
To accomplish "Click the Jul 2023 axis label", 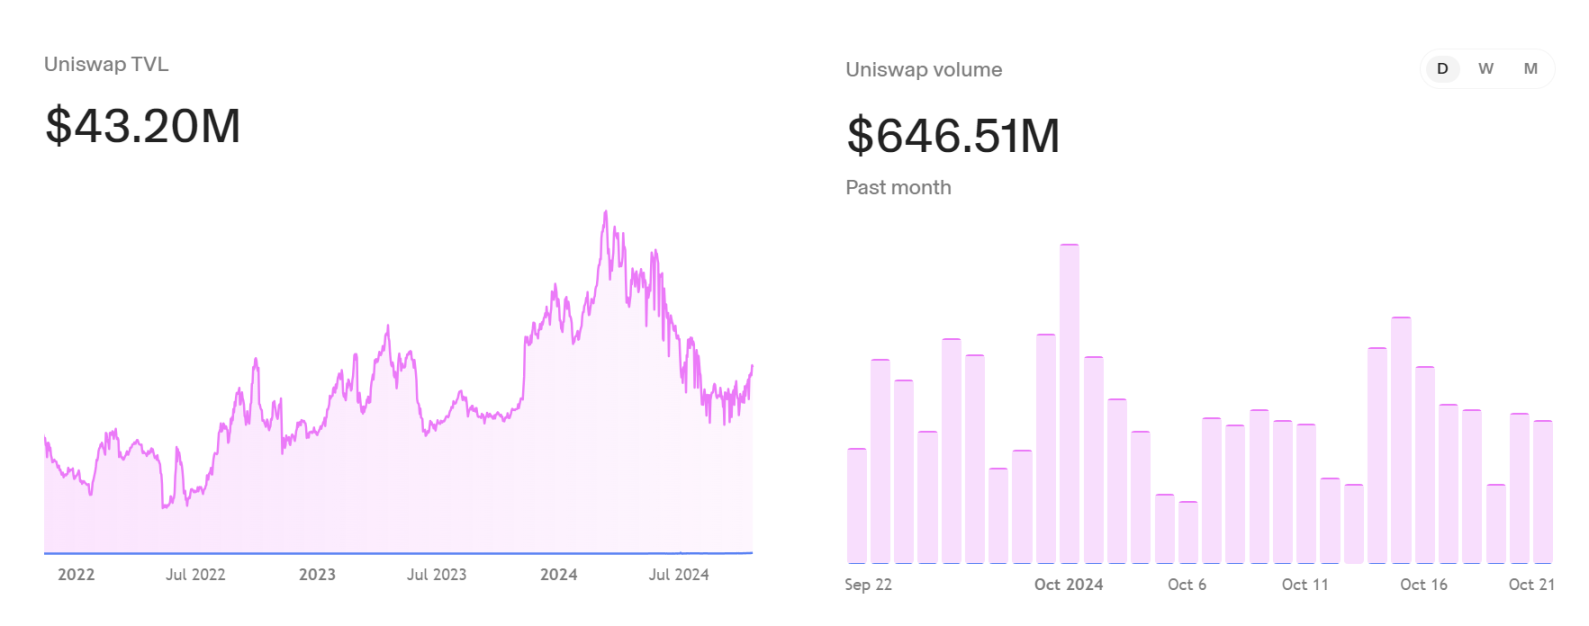I will (436, 575).
